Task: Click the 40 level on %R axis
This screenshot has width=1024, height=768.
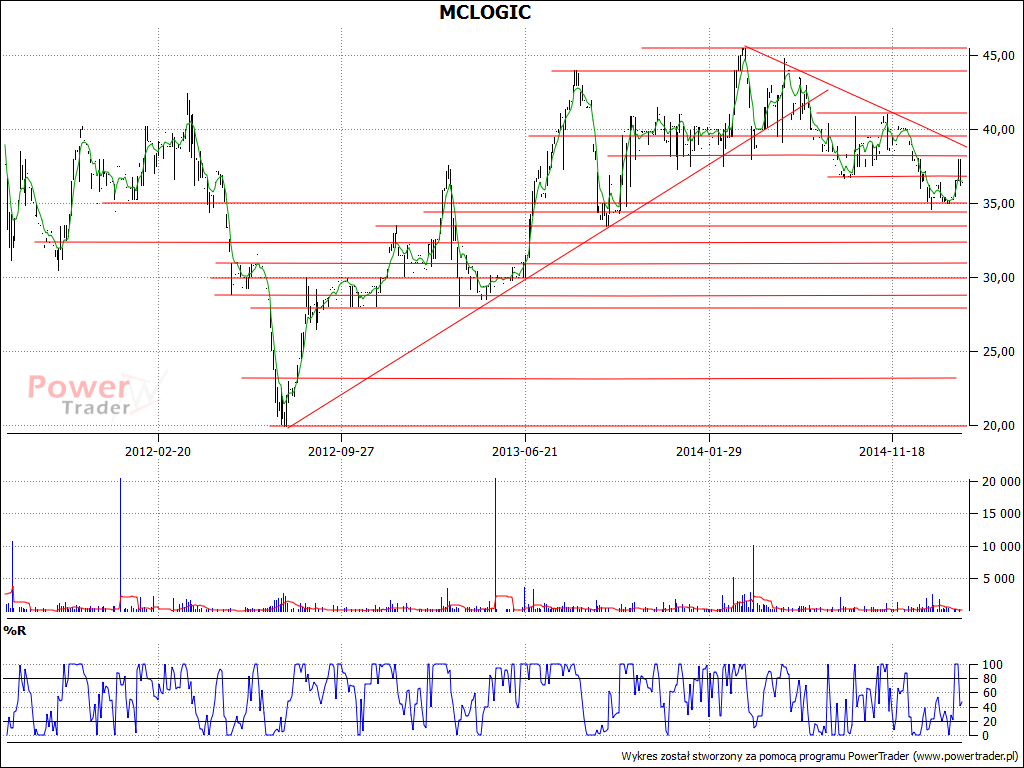Action: [x=989, y=707]
